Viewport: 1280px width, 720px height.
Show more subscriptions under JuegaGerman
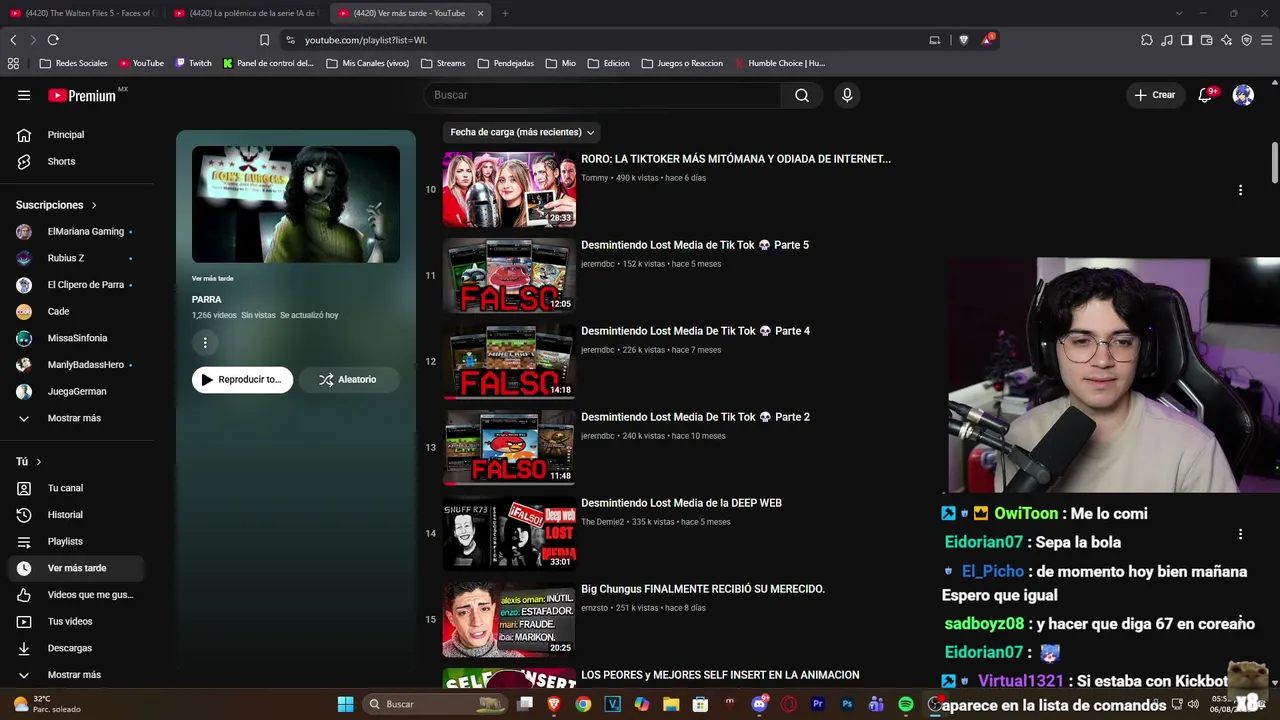pos(76,418)
